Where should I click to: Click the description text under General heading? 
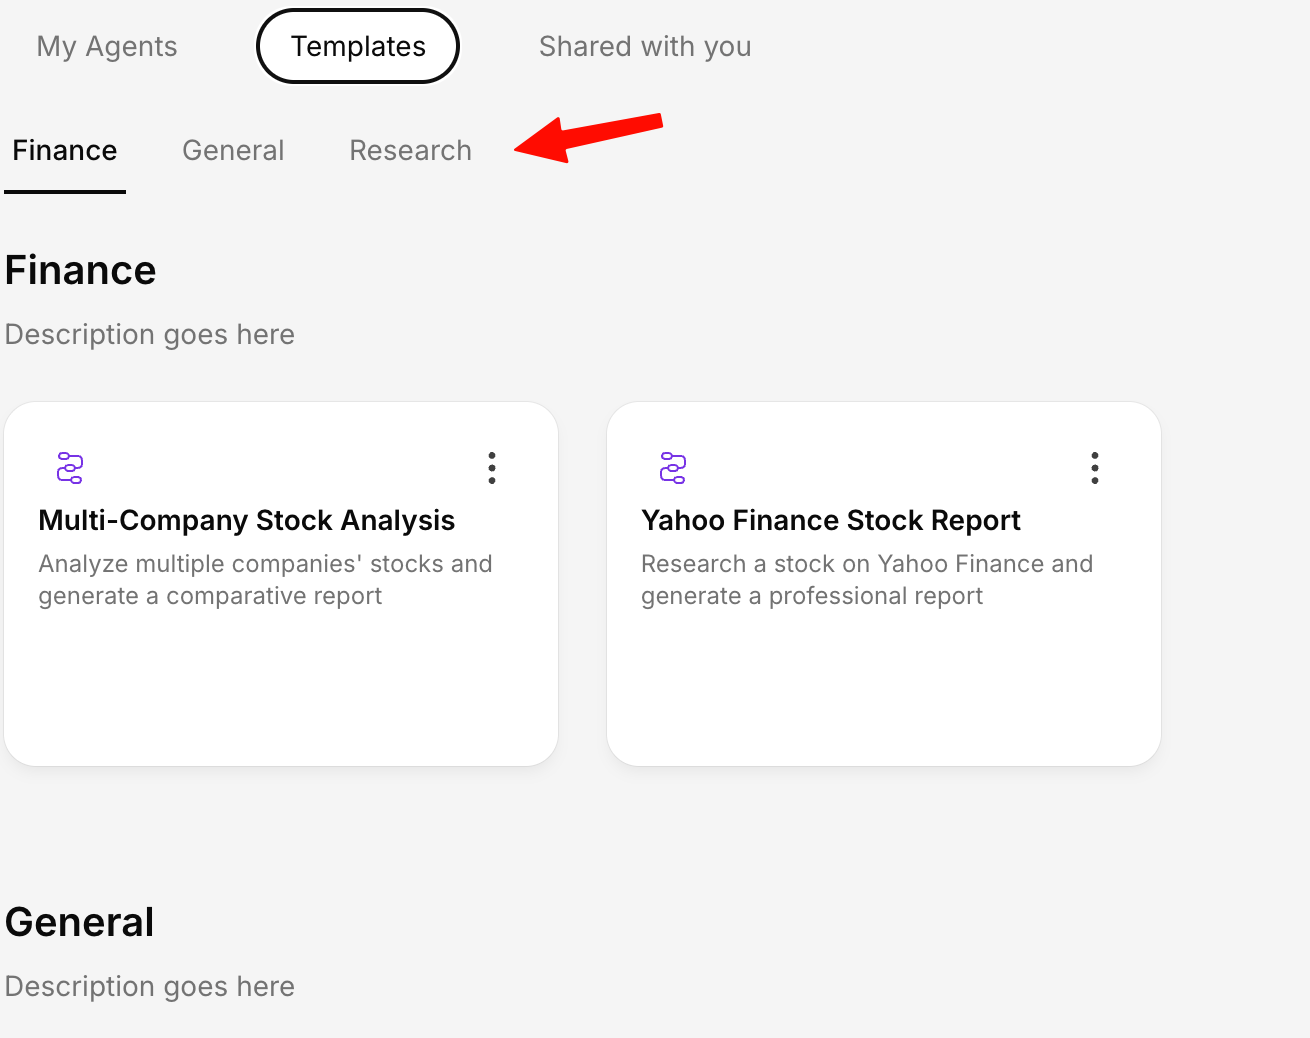(150, 987)
